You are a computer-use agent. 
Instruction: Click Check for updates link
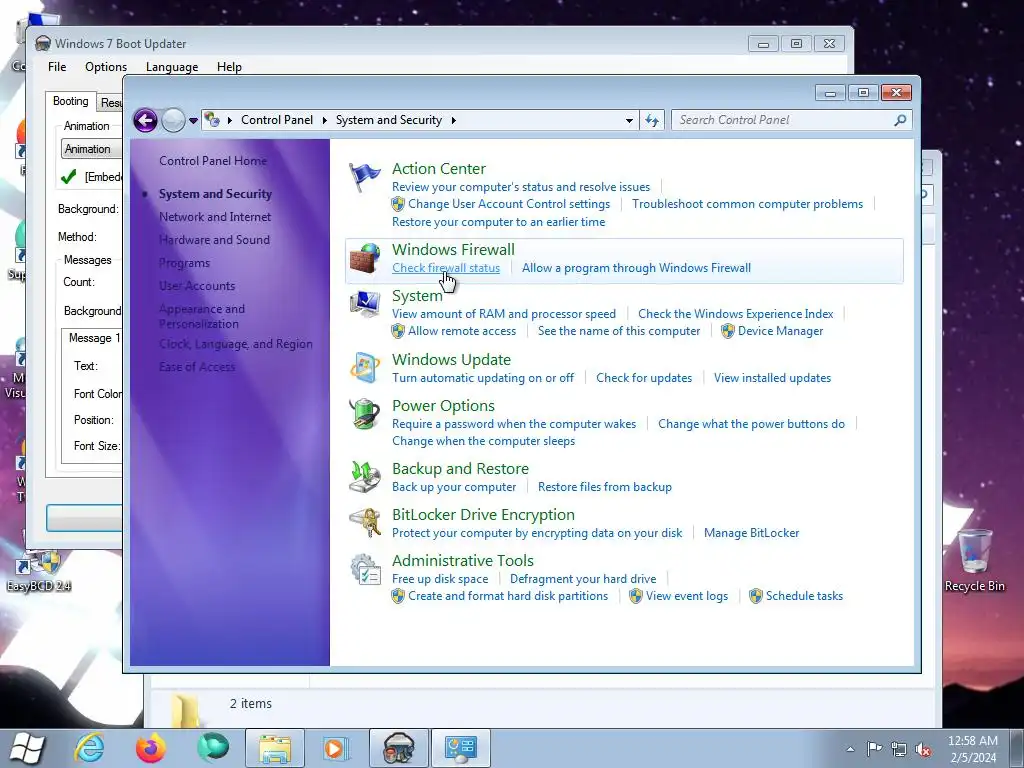pos(644,378)
